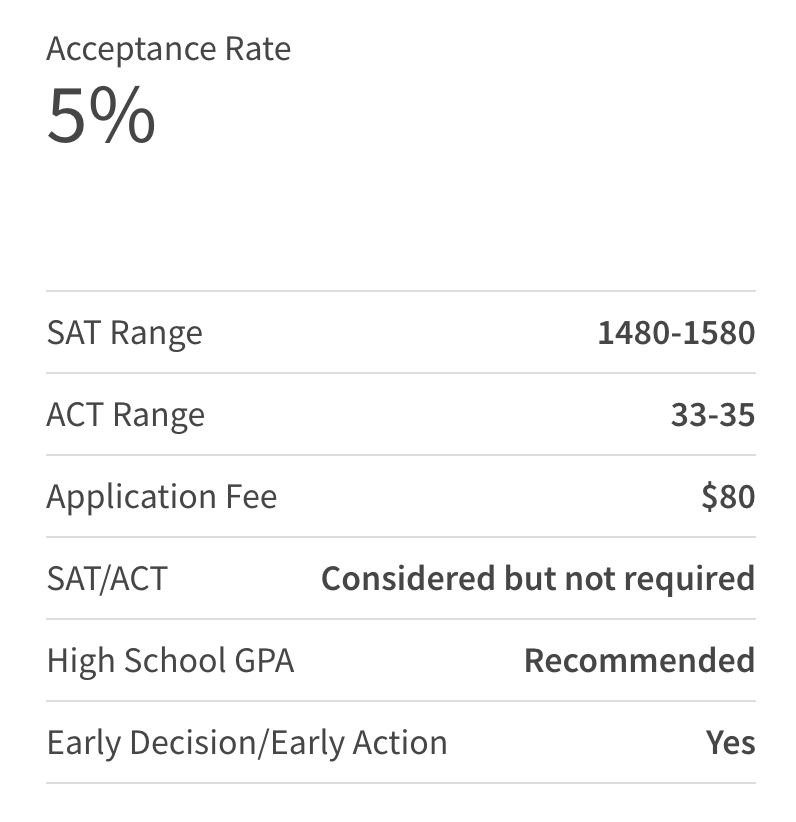Select the 33-35 ACT score value
The height and width of the screenshot is (822, 796).
click(713, 415)
